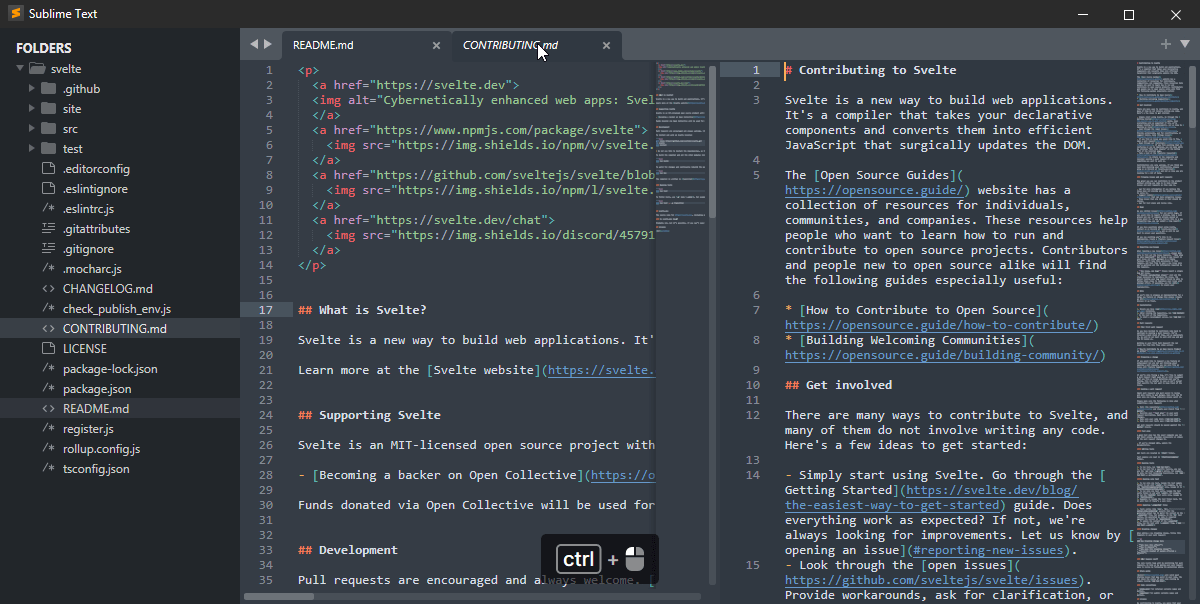Image resolution: width=1200 pixels, height=604 pixels.
Task: Click the "## Development" heading
Action: [348, 550]
